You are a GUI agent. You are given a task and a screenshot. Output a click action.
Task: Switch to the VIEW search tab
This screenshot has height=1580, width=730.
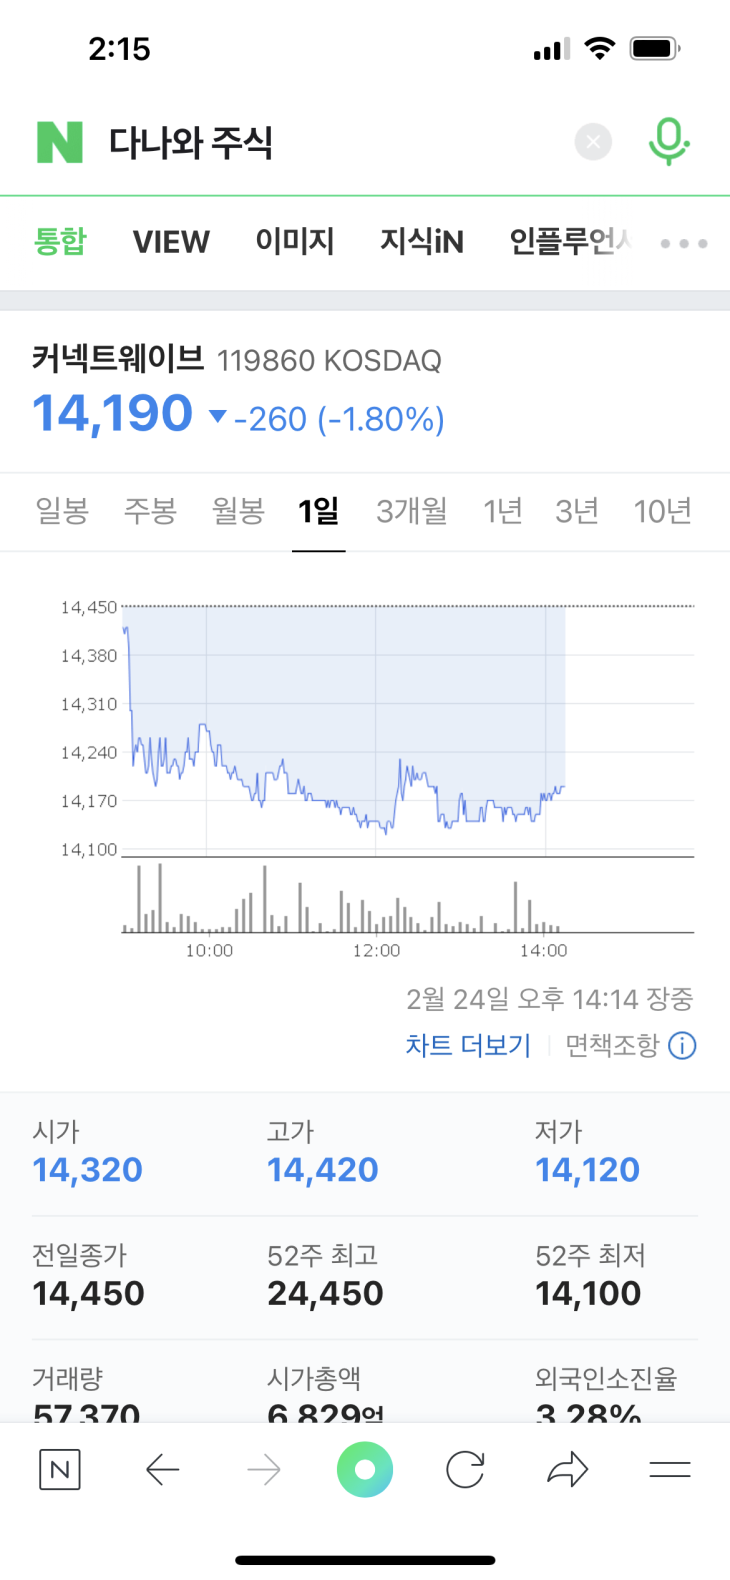click(171, 242)
